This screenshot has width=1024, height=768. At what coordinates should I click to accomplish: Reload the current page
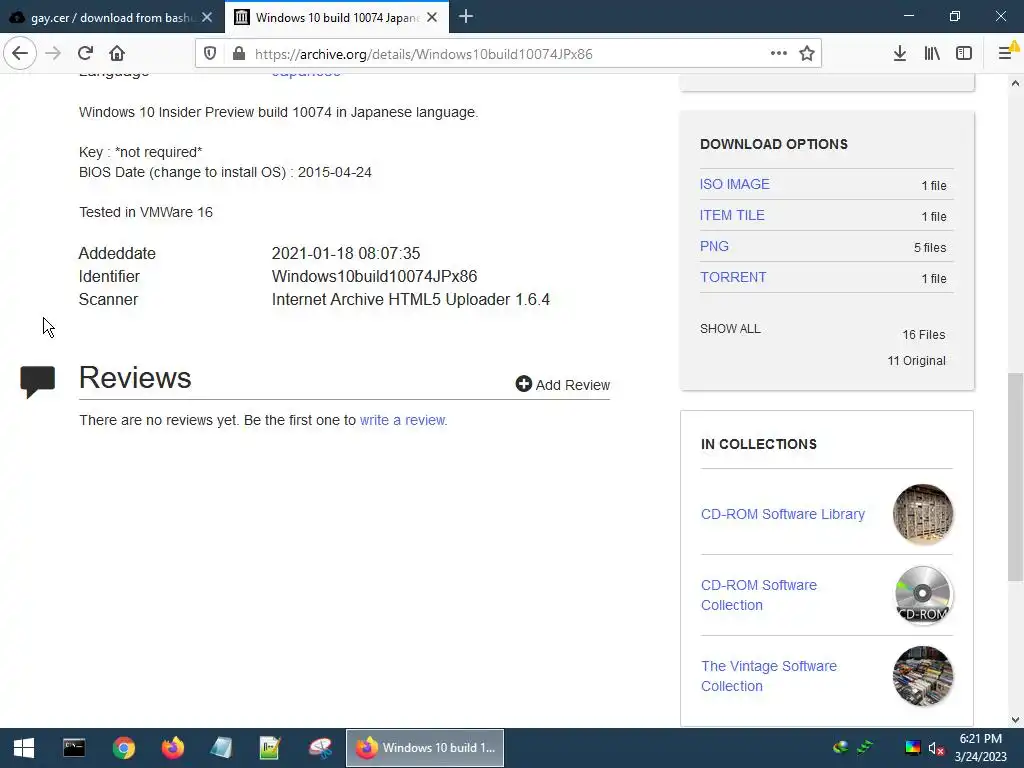86,54
